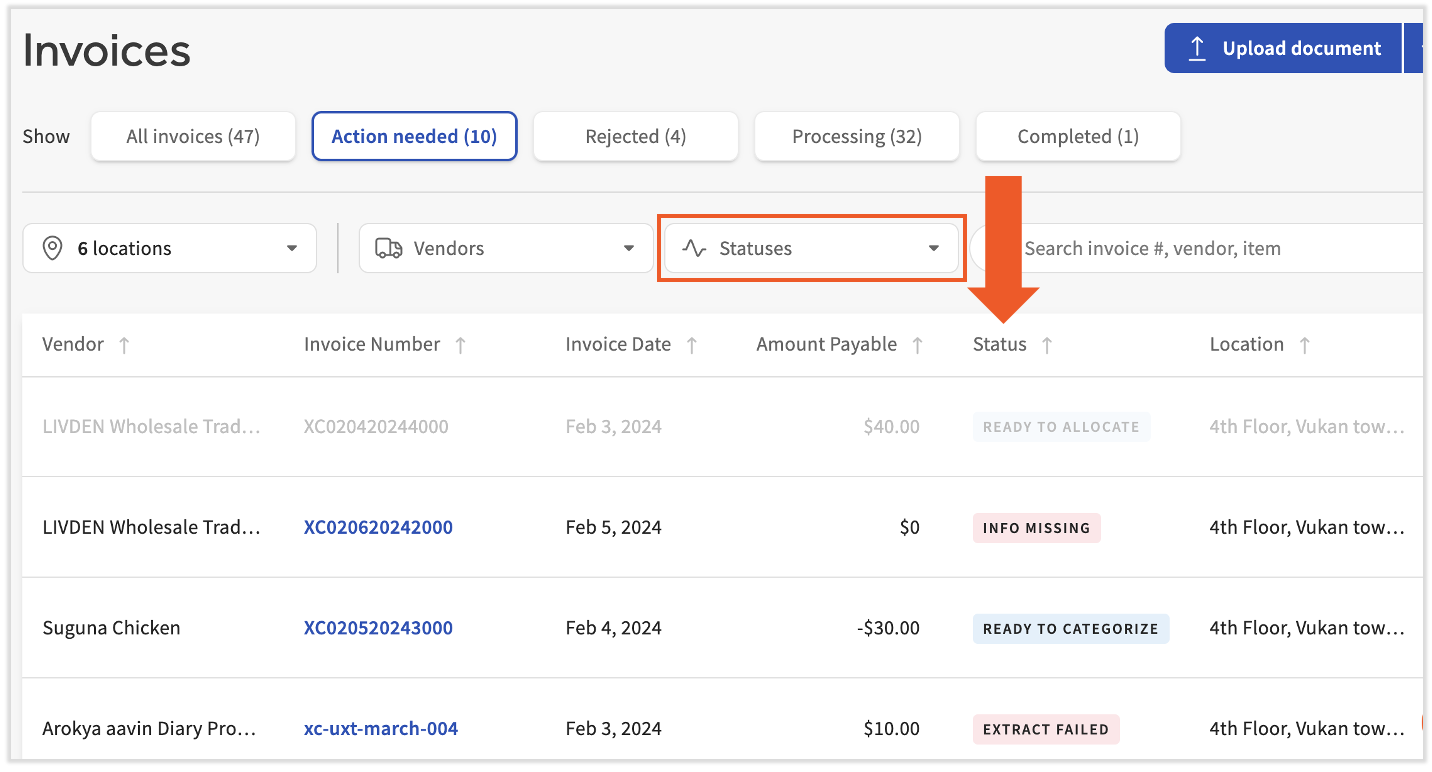Sort by Amount Payable using its arrow icon
1432x772 pixels.
(919, 344)
